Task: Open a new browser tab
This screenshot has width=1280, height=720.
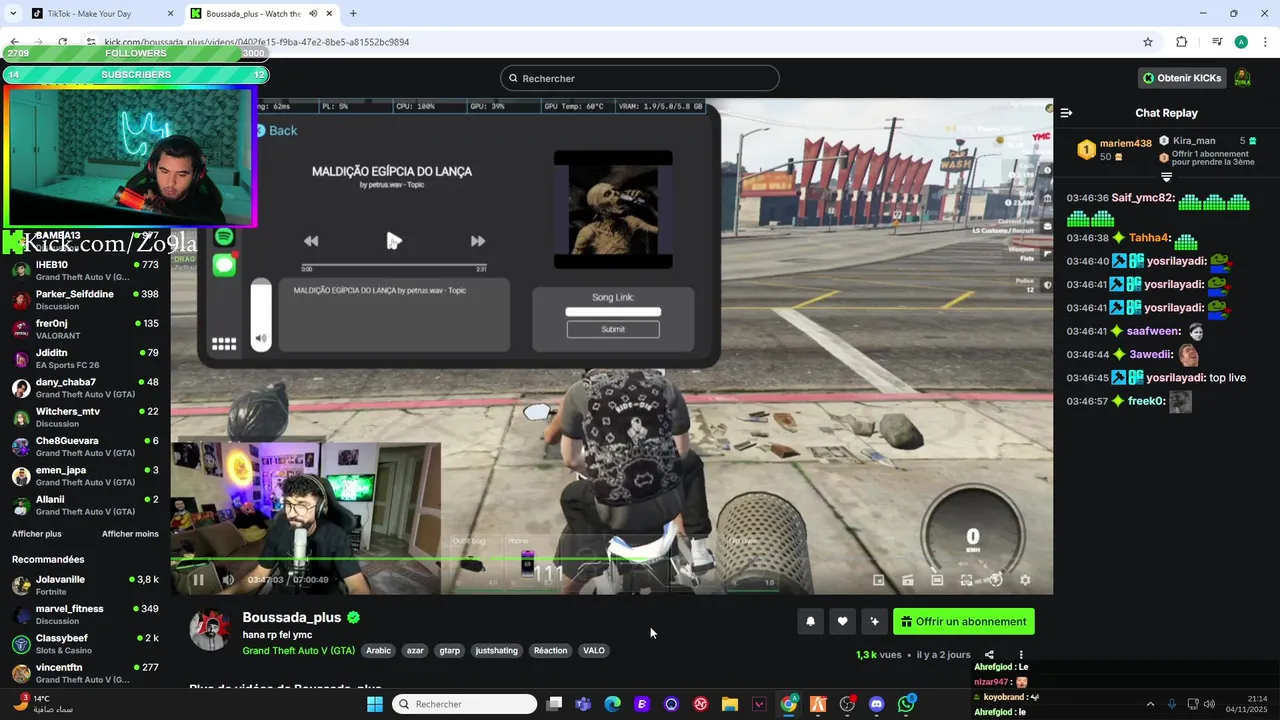Action: click(353, 14)
